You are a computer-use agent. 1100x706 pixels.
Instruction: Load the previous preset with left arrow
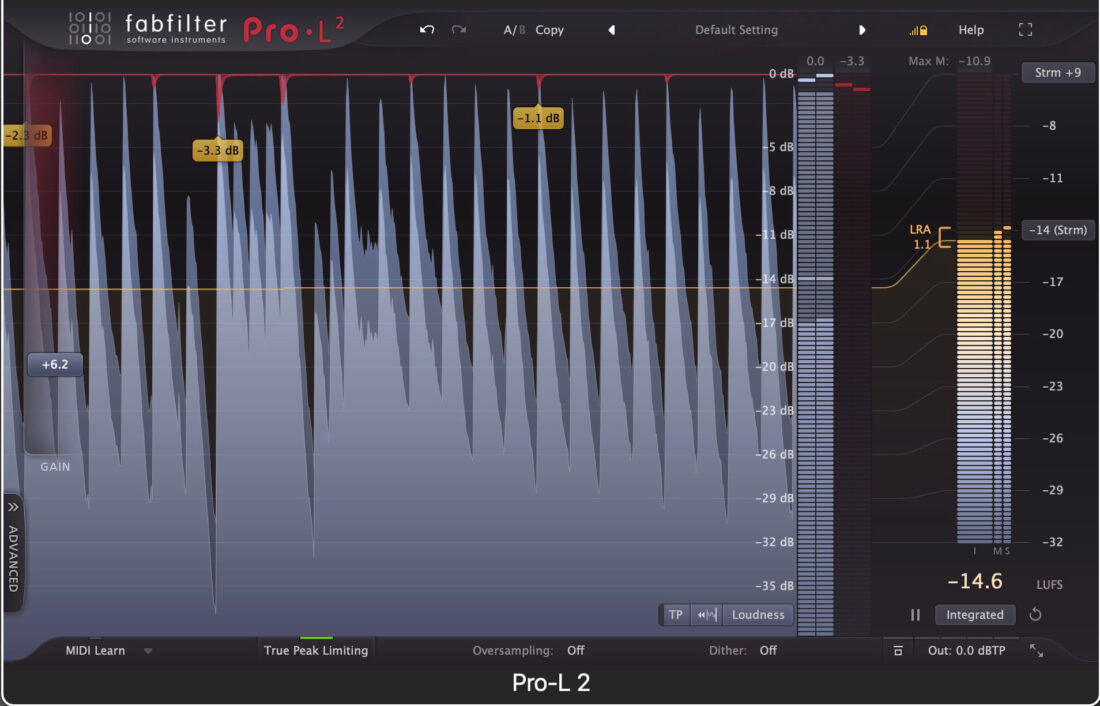pos(612,30)
